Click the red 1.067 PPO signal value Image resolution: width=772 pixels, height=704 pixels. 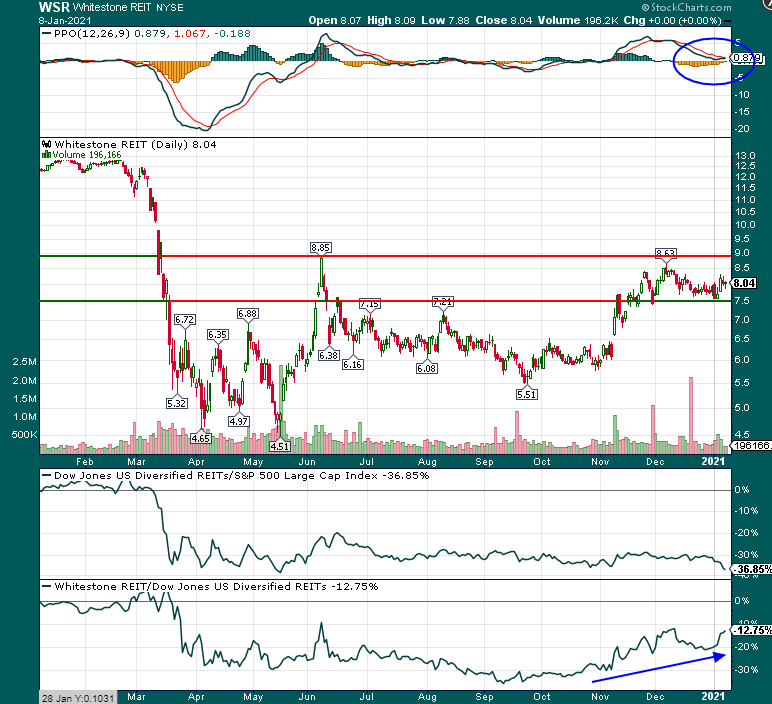click(190, 34)
